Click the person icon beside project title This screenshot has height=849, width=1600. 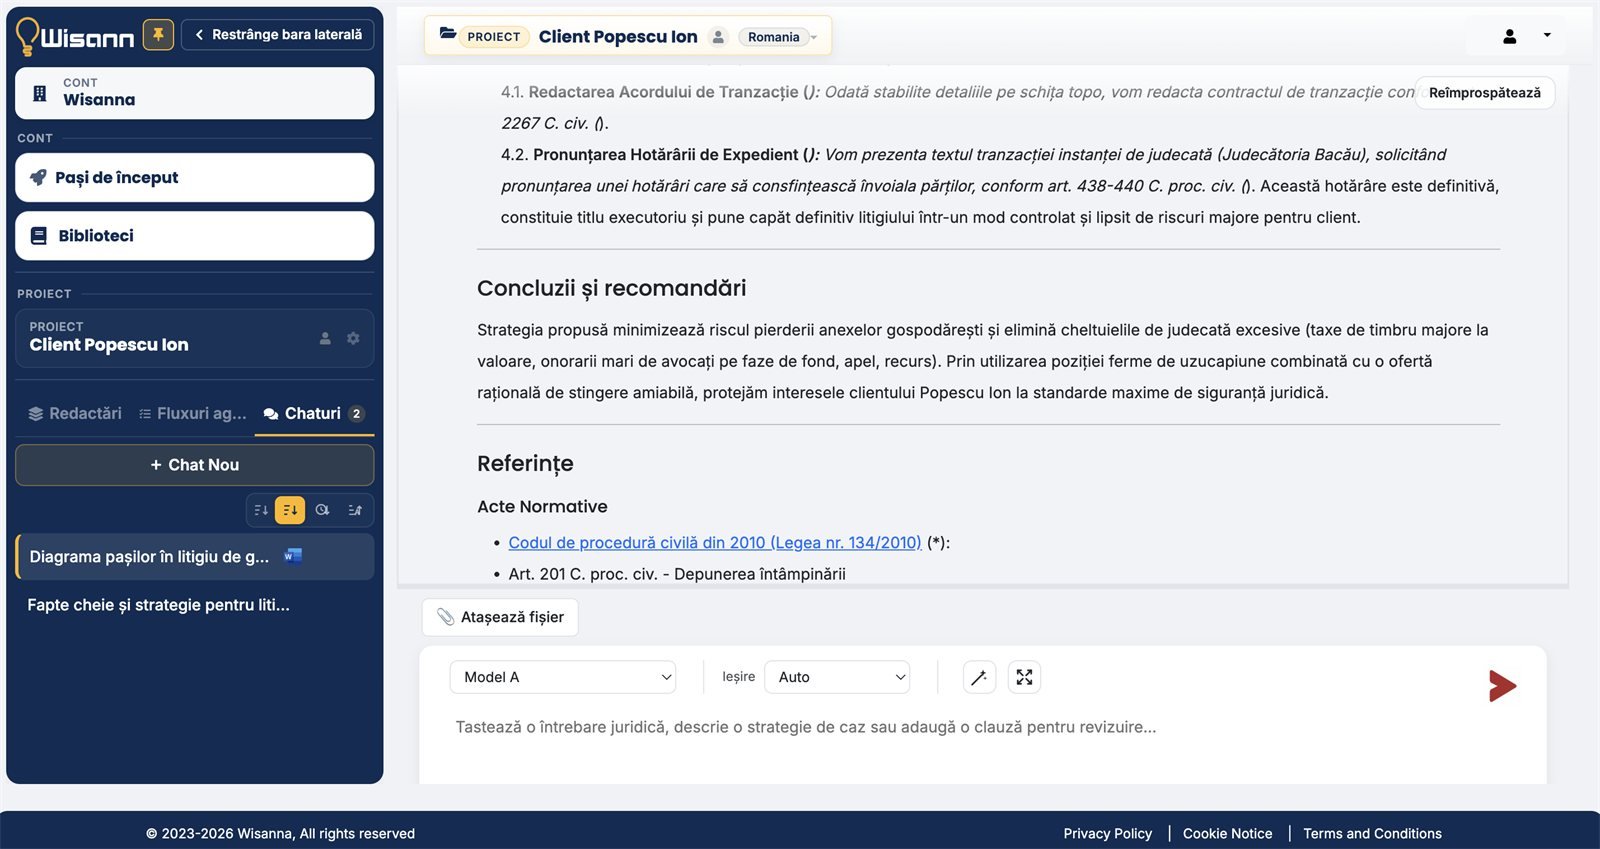pos(718,37)
